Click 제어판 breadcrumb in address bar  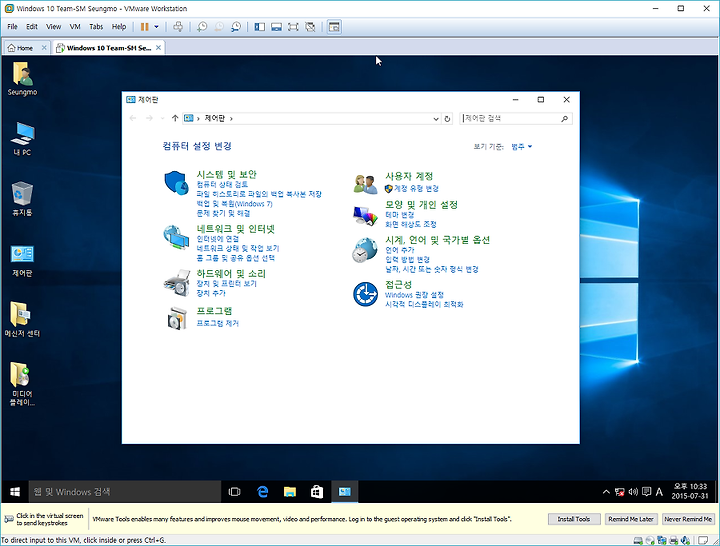[x=214, y=118]
